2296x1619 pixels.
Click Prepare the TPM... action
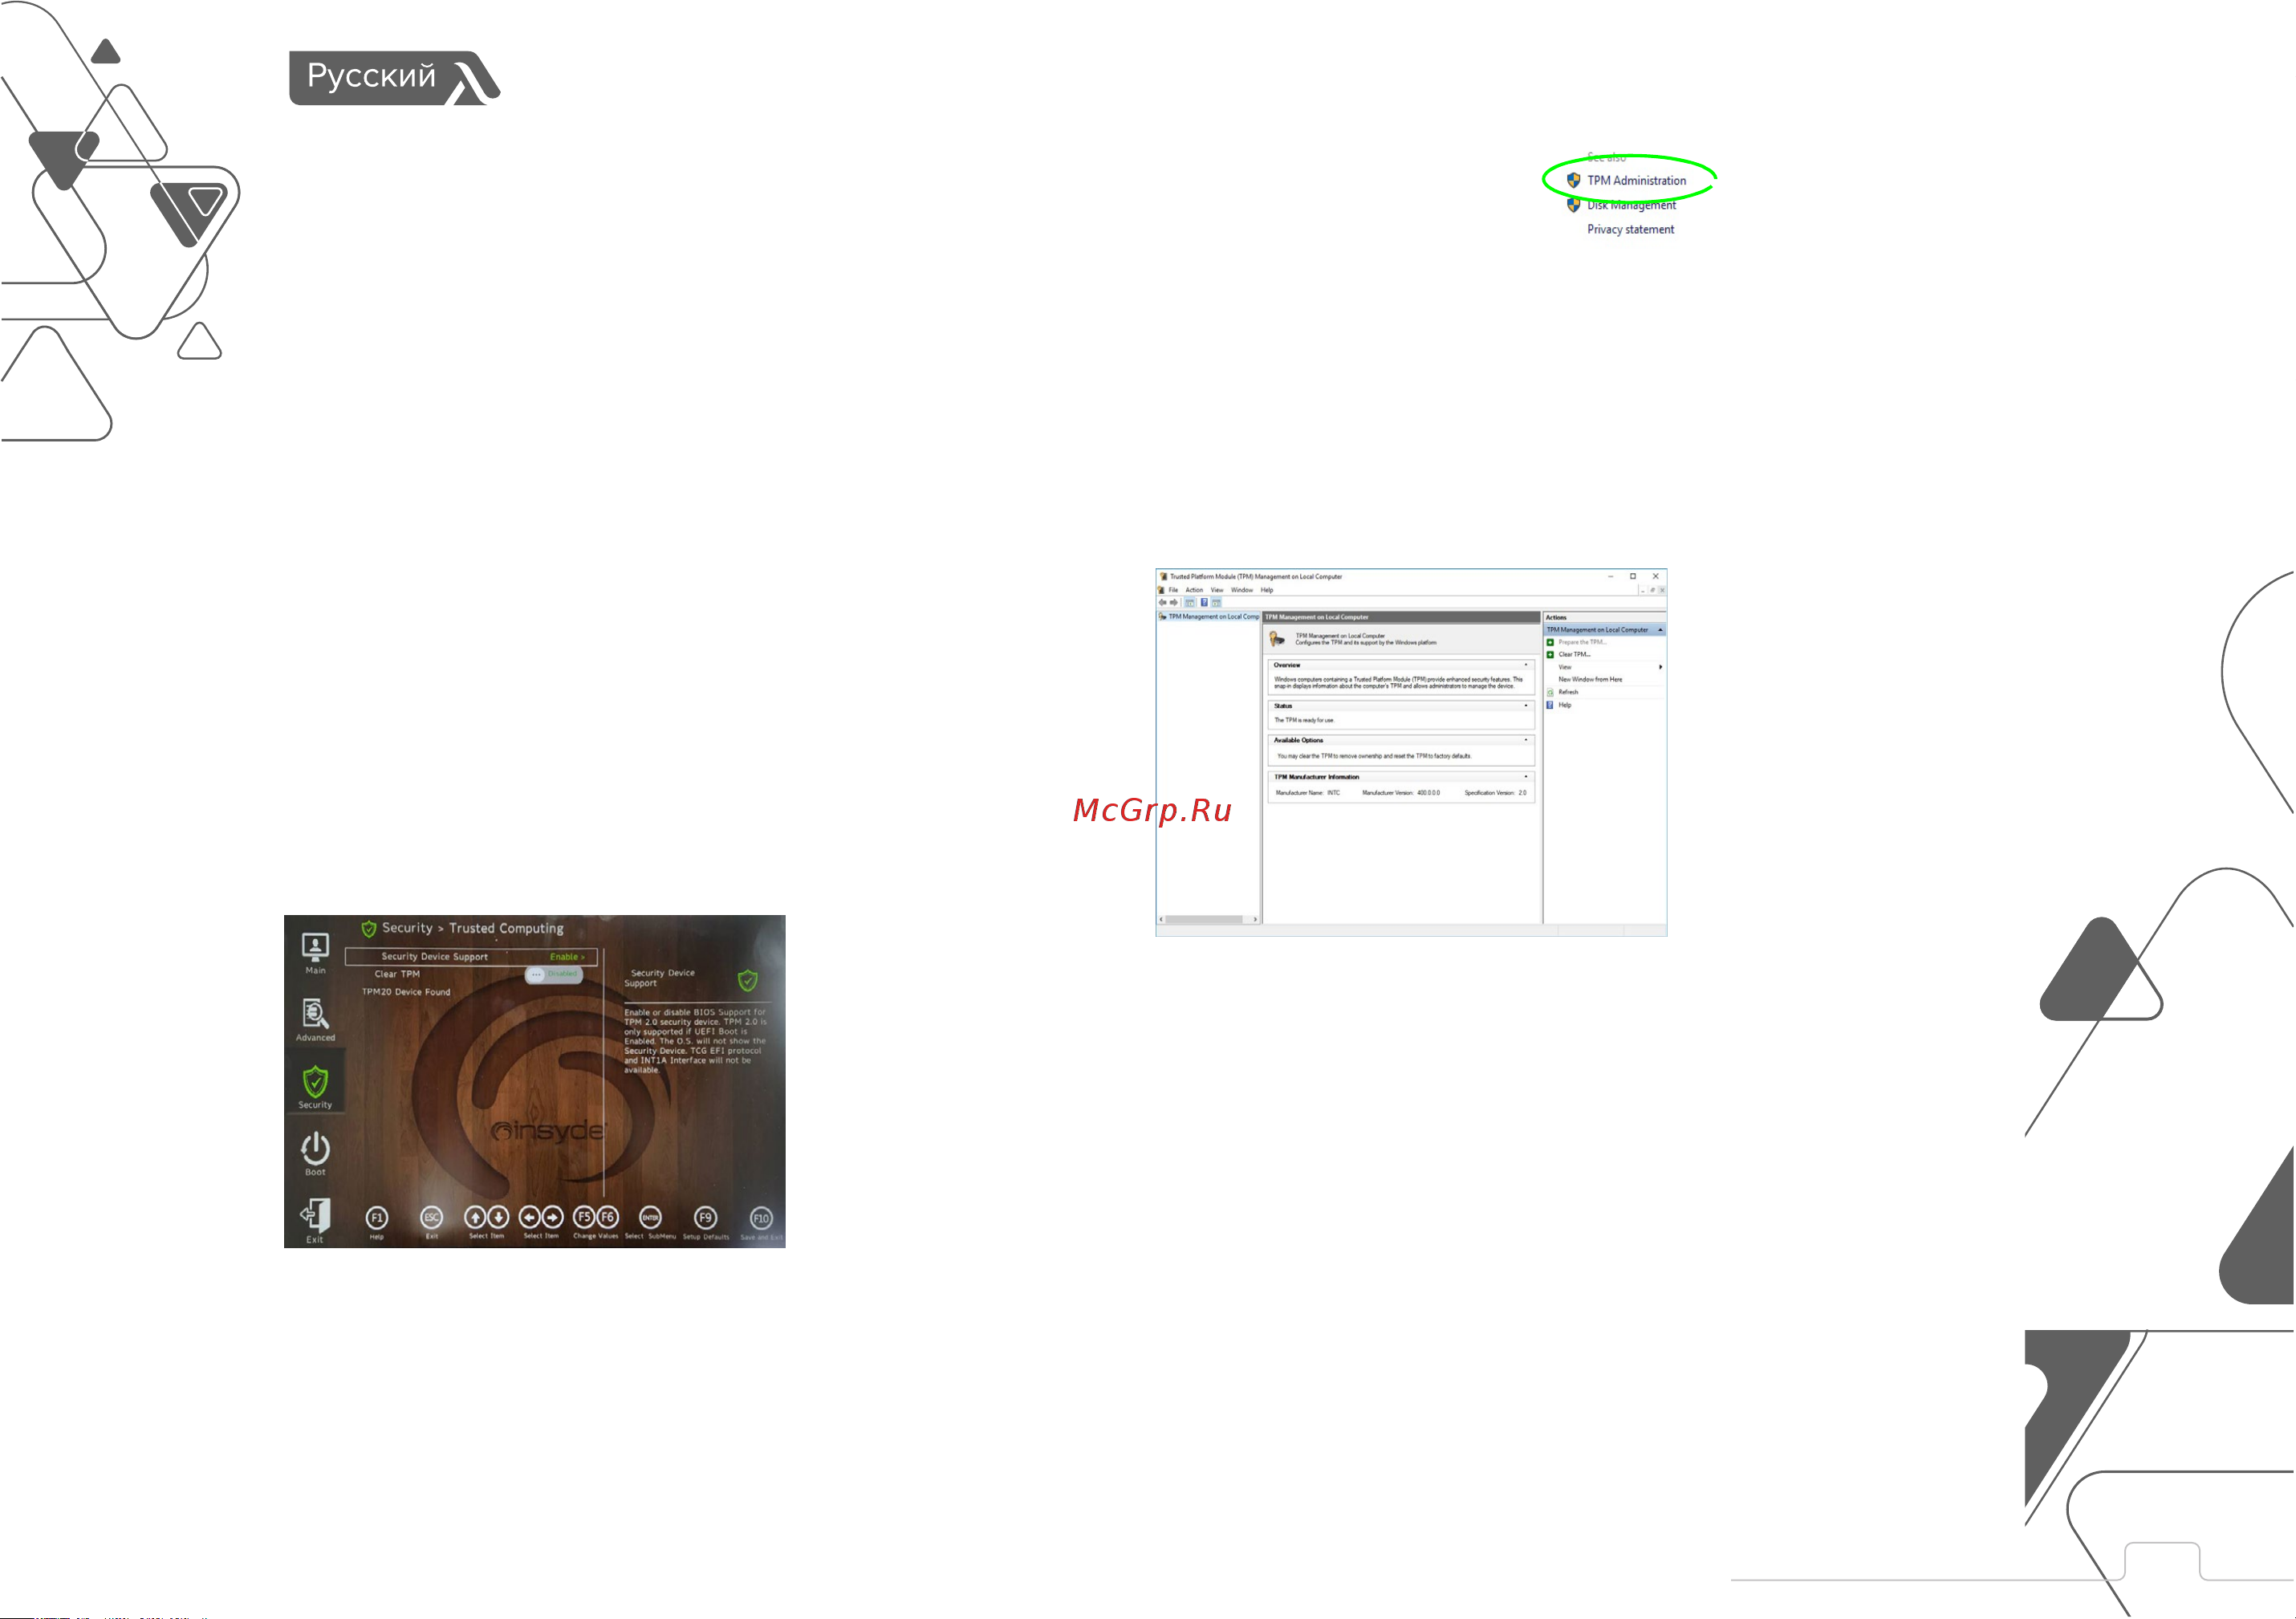[1582, 642]
